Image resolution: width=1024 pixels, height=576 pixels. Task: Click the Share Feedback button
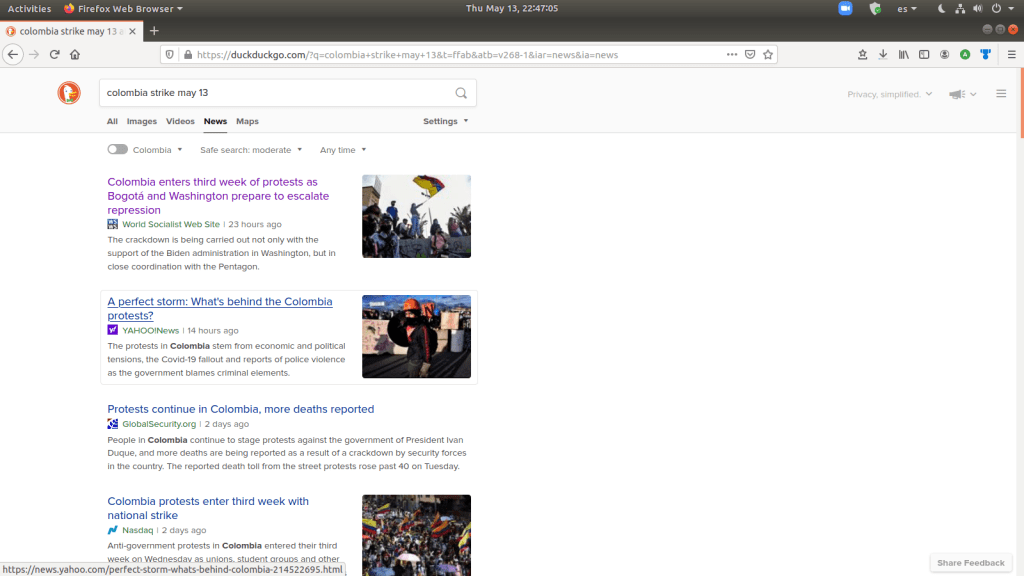pos(971,563)
